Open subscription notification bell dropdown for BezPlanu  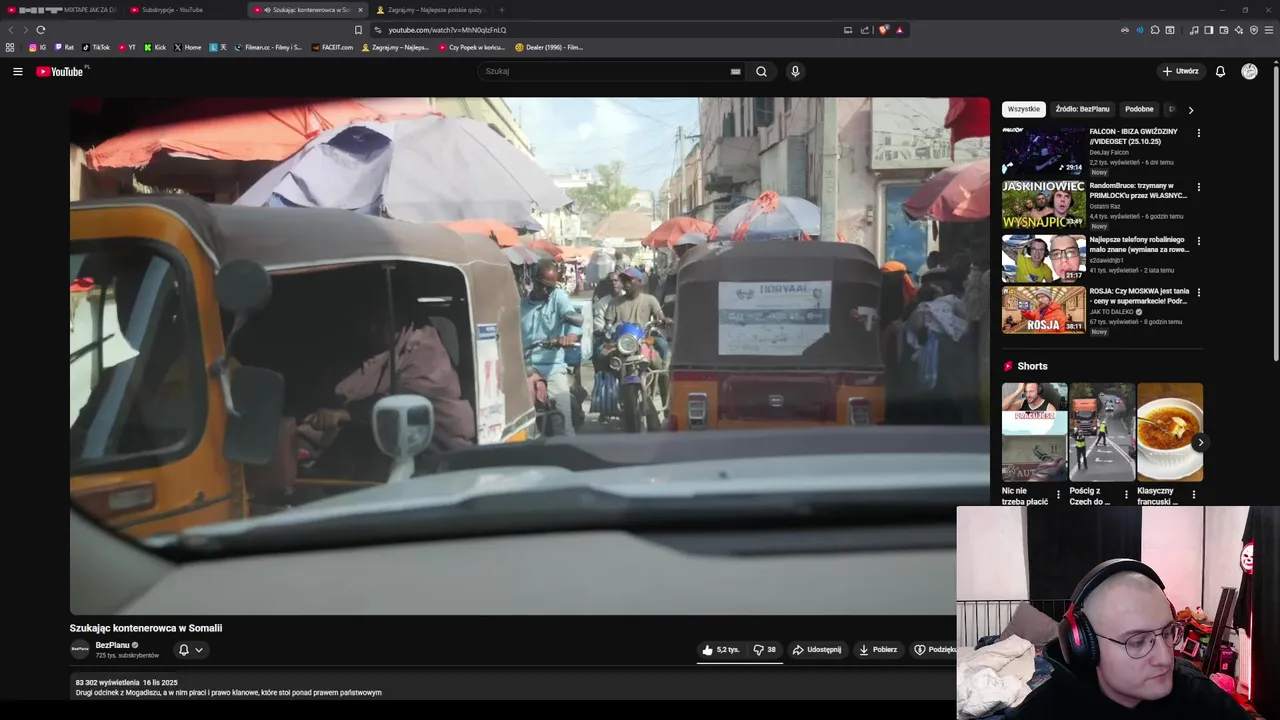coord(190,650)
